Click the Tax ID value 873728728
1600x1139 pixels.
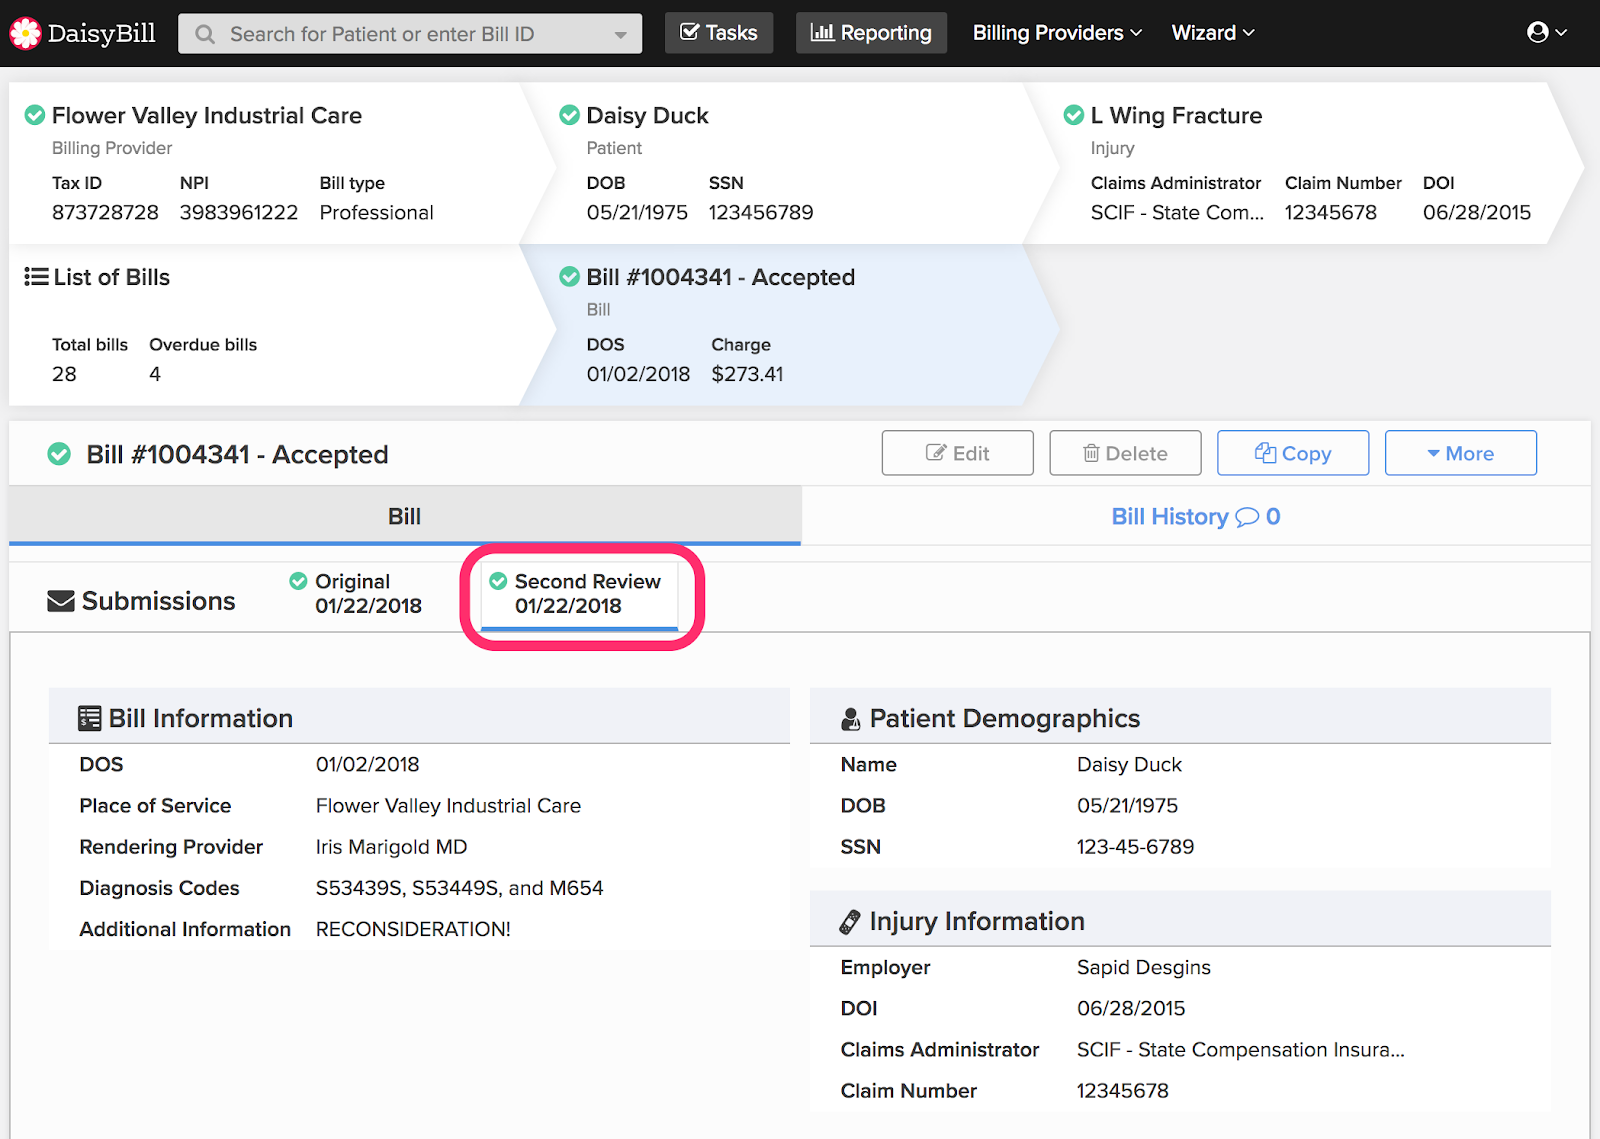click(x=105, y=212)
